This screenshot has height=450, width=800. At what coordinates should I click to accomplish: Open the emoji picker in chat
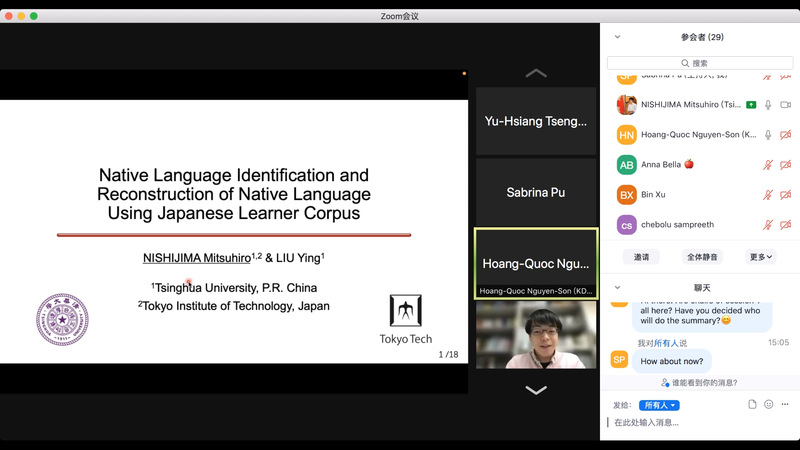click(x=768, y=404)
